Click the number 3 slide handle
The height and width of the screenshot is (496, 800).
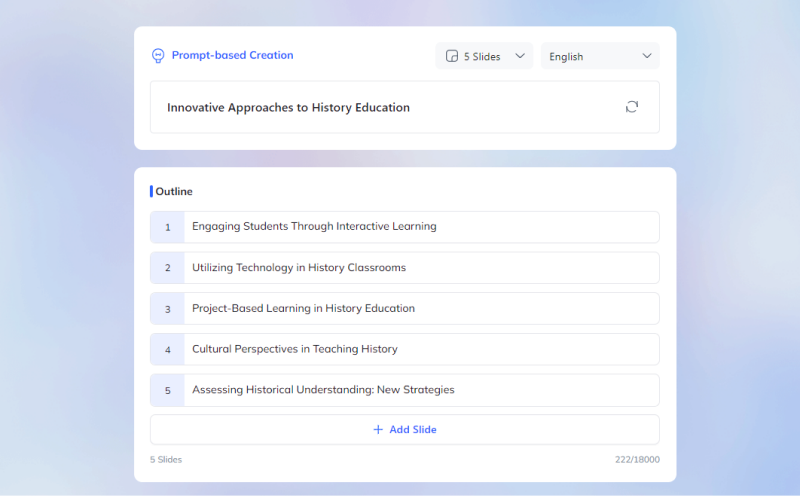167,309
